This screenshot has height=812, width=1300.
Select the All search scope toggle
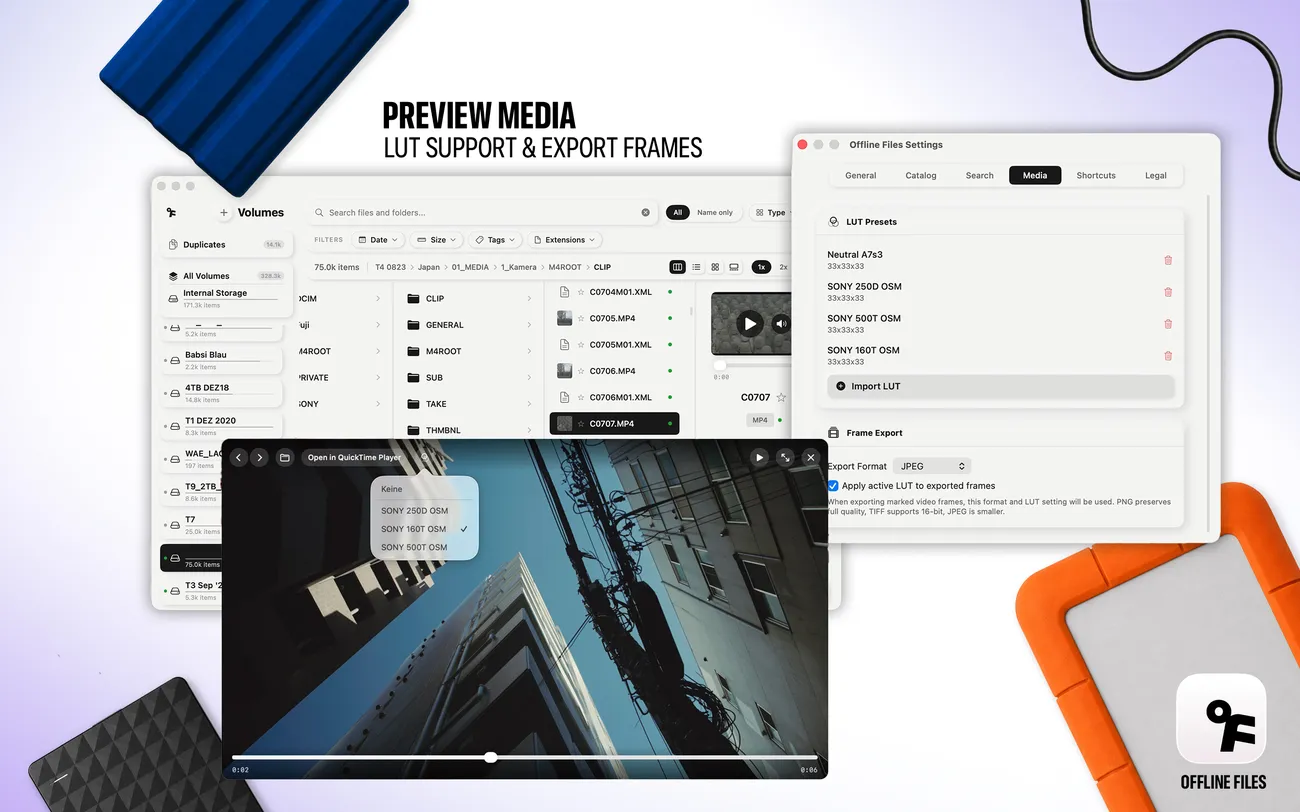677,213
